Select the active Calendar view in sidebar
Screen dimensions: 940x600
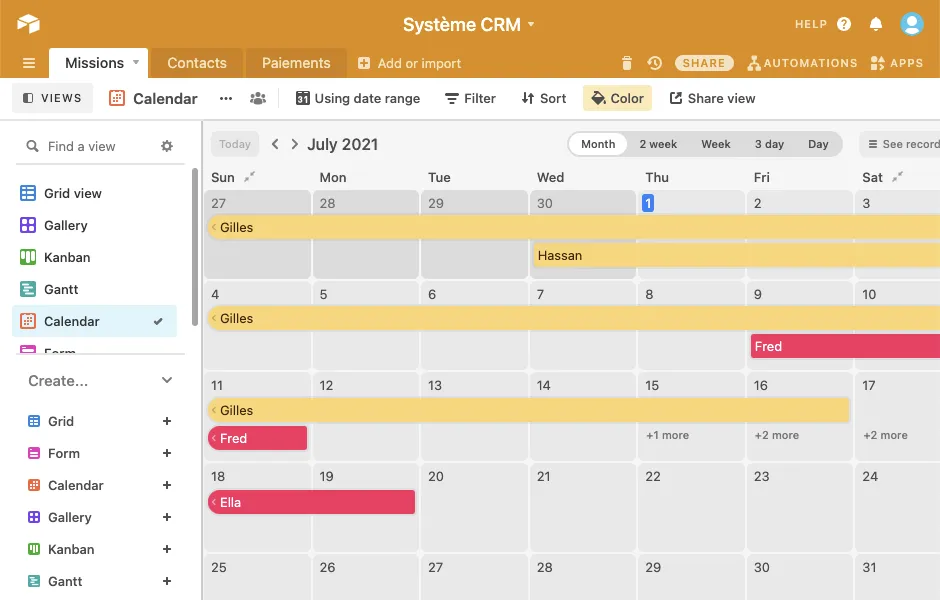(x=94, y=321)
